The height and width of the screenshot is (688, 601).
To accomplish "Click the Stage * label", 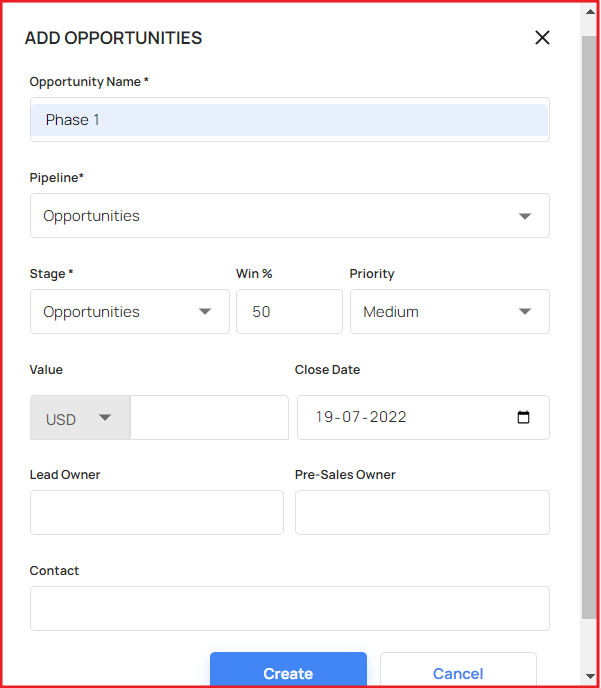I will (x=51, y=274).
